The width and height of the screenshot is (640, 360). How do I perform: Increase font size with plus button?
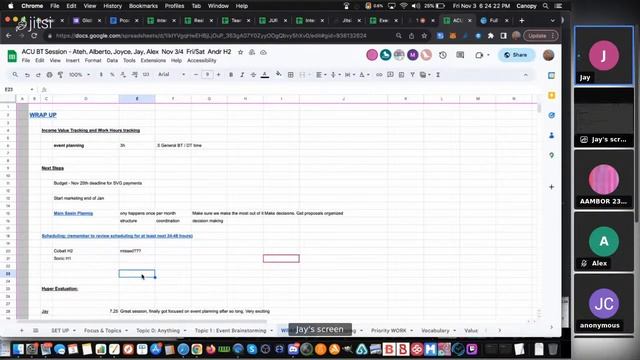[x=218, y=75]
